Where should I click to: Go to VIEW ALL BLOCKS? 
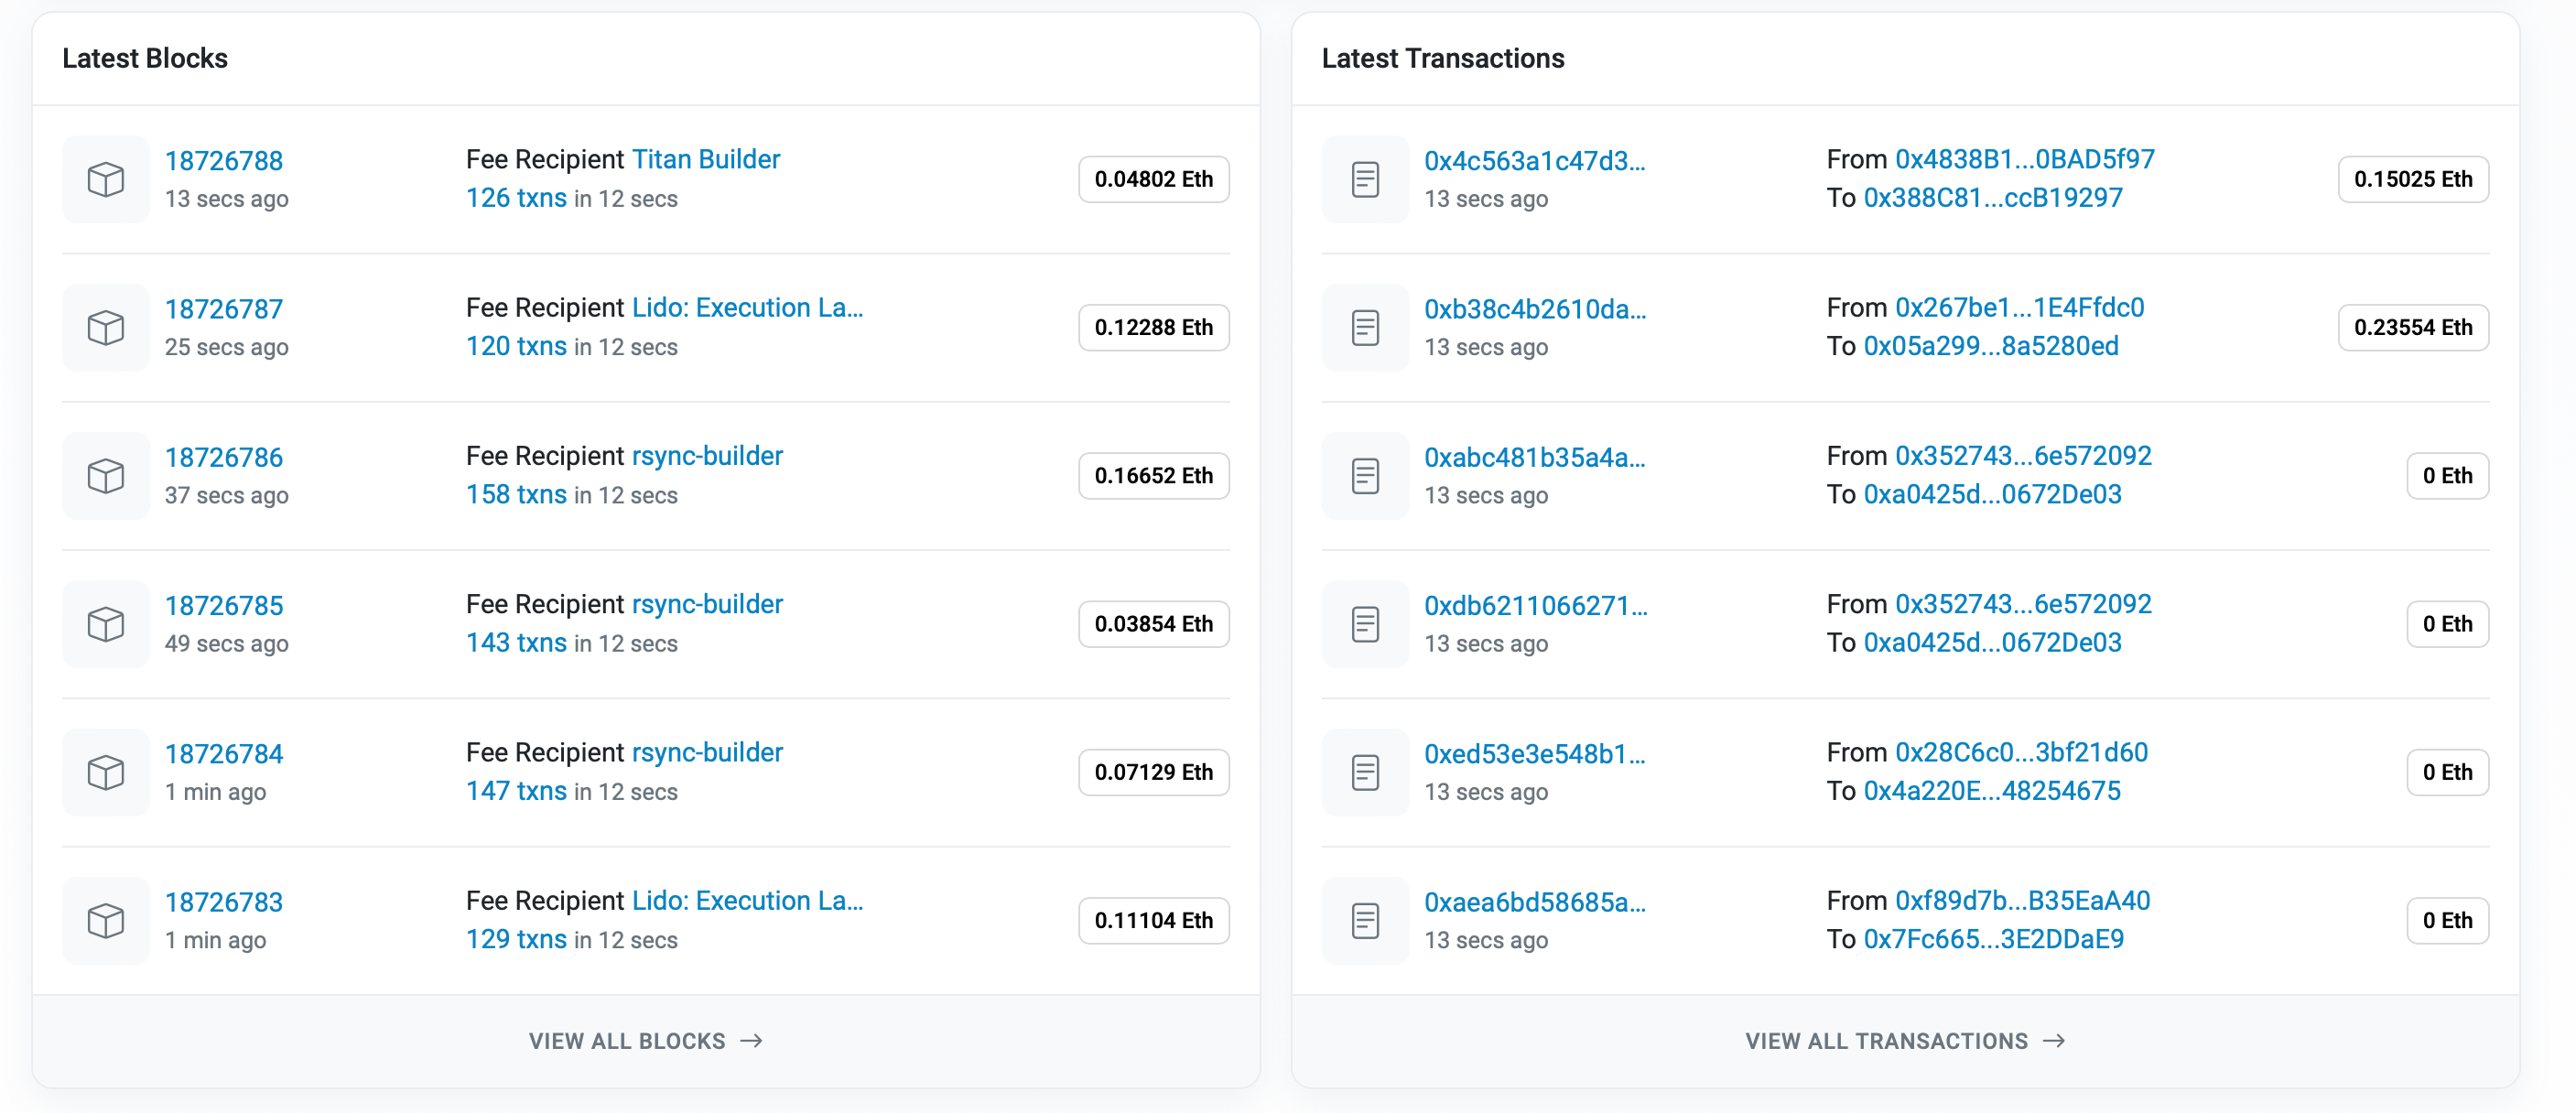646,1041
